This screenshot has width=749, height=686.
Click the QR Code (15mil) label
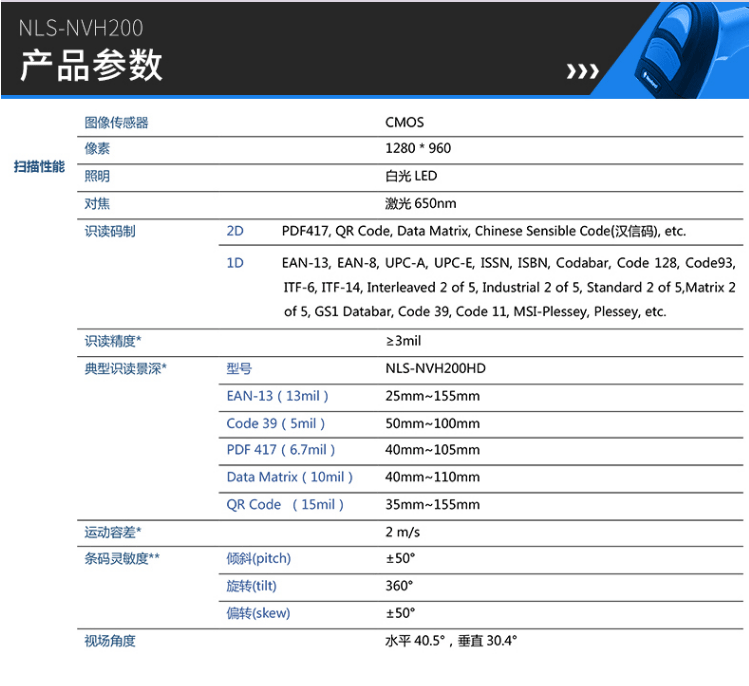(x=285, y=504)
